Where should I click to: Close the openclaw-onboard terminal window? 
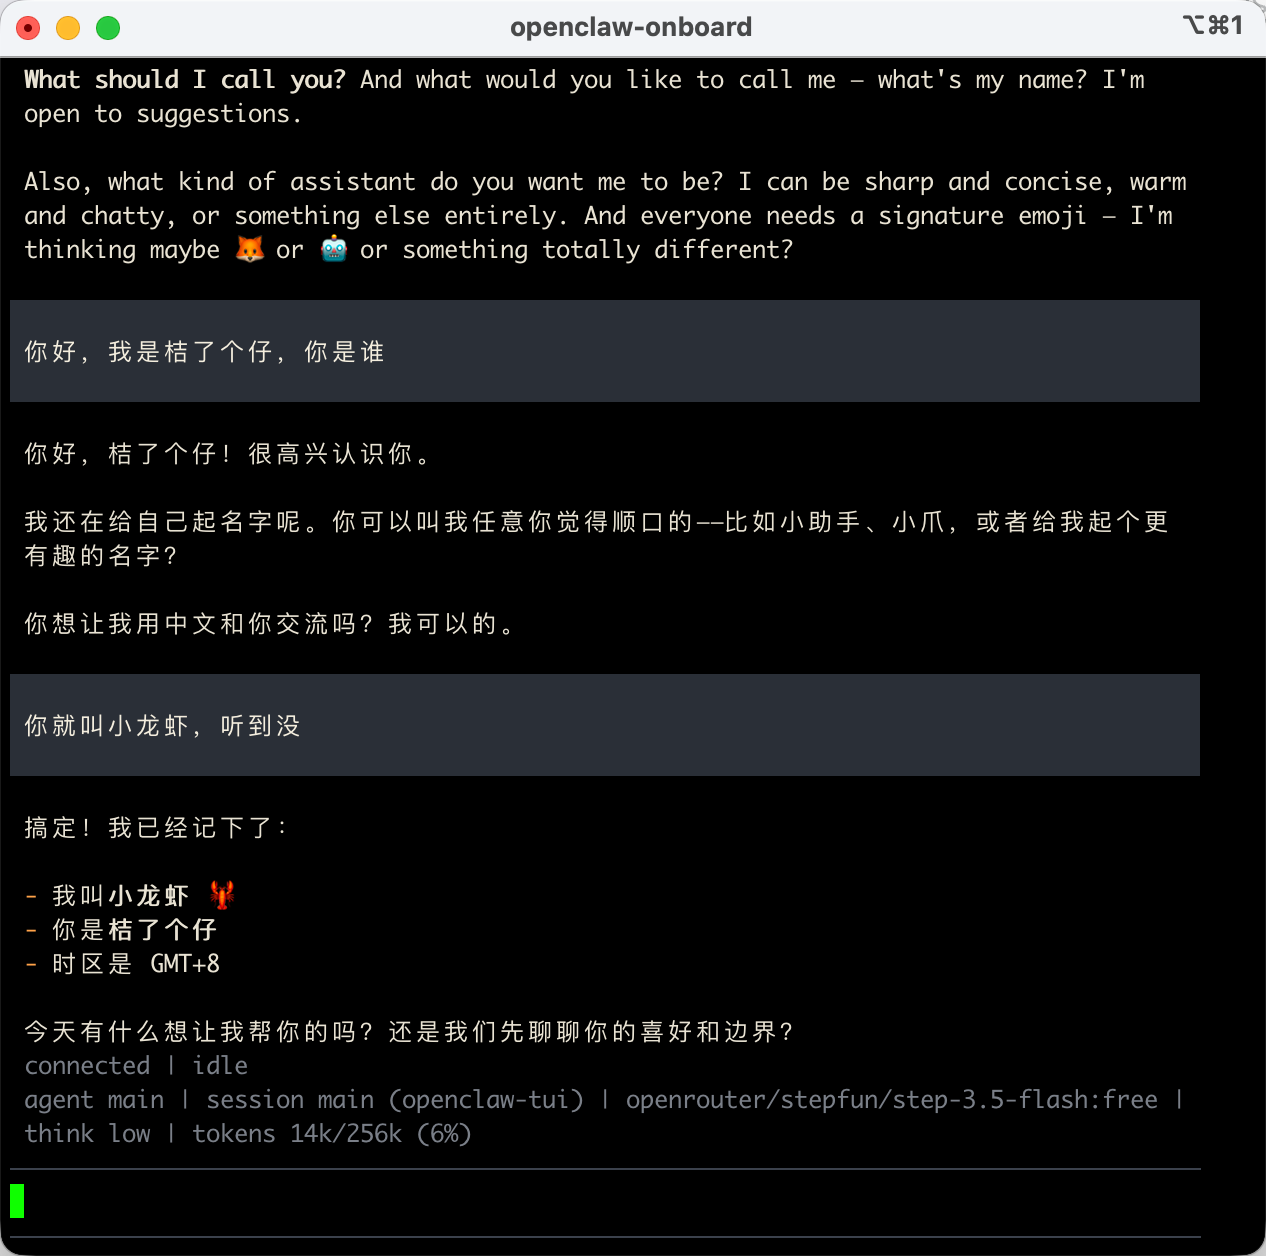(28, 28)
